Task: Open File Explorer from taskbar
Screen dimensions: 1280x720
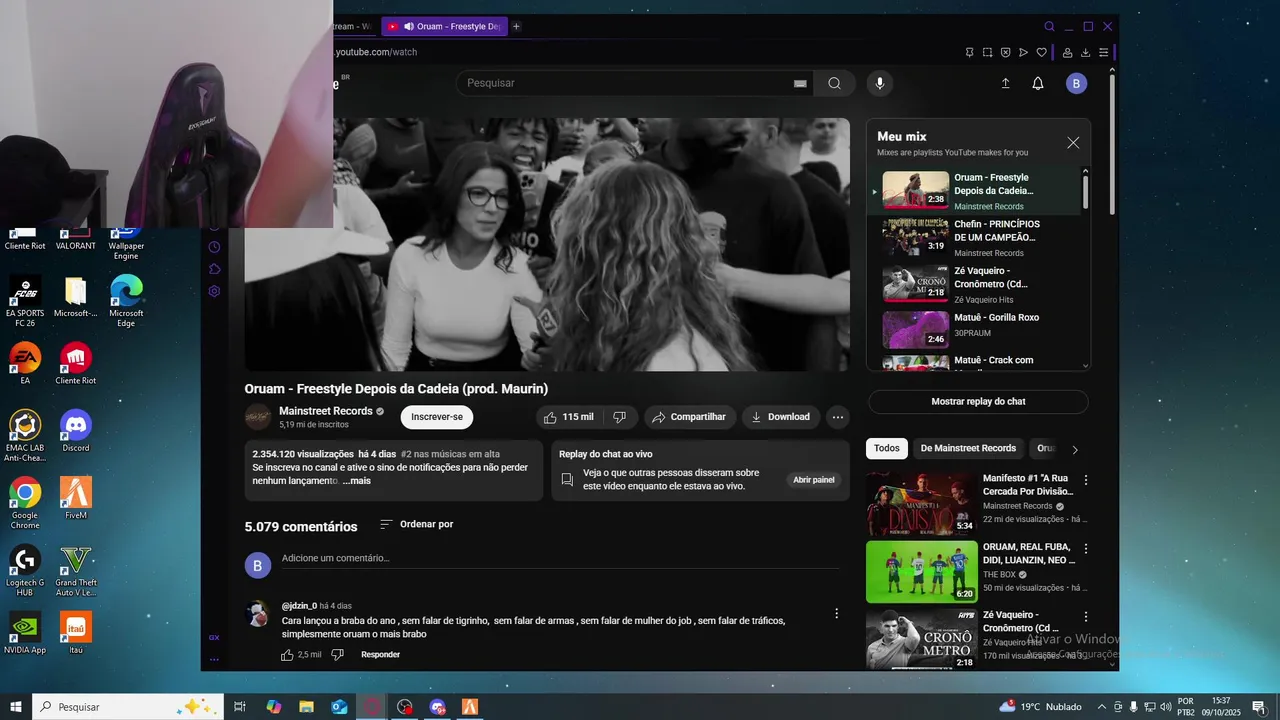Action: point(306,707)
